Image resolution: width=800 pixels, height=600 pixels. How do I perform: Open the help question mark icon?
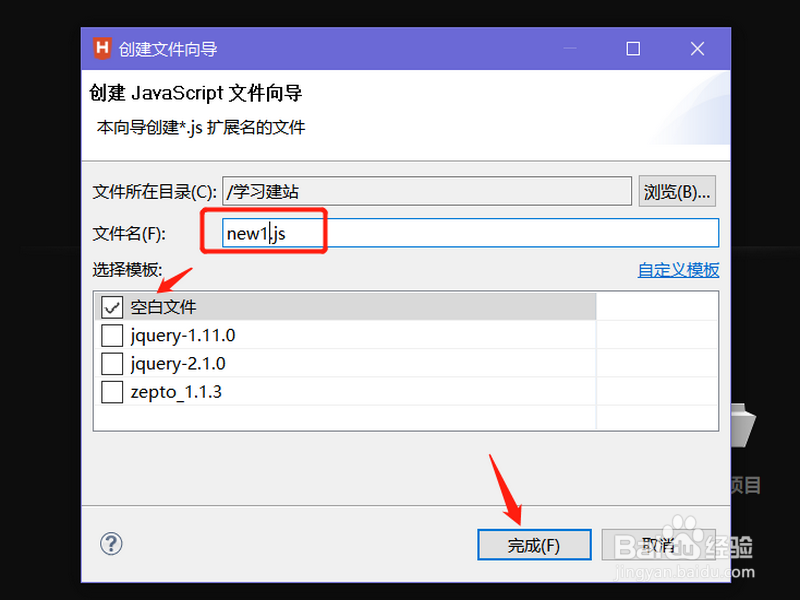111,543
